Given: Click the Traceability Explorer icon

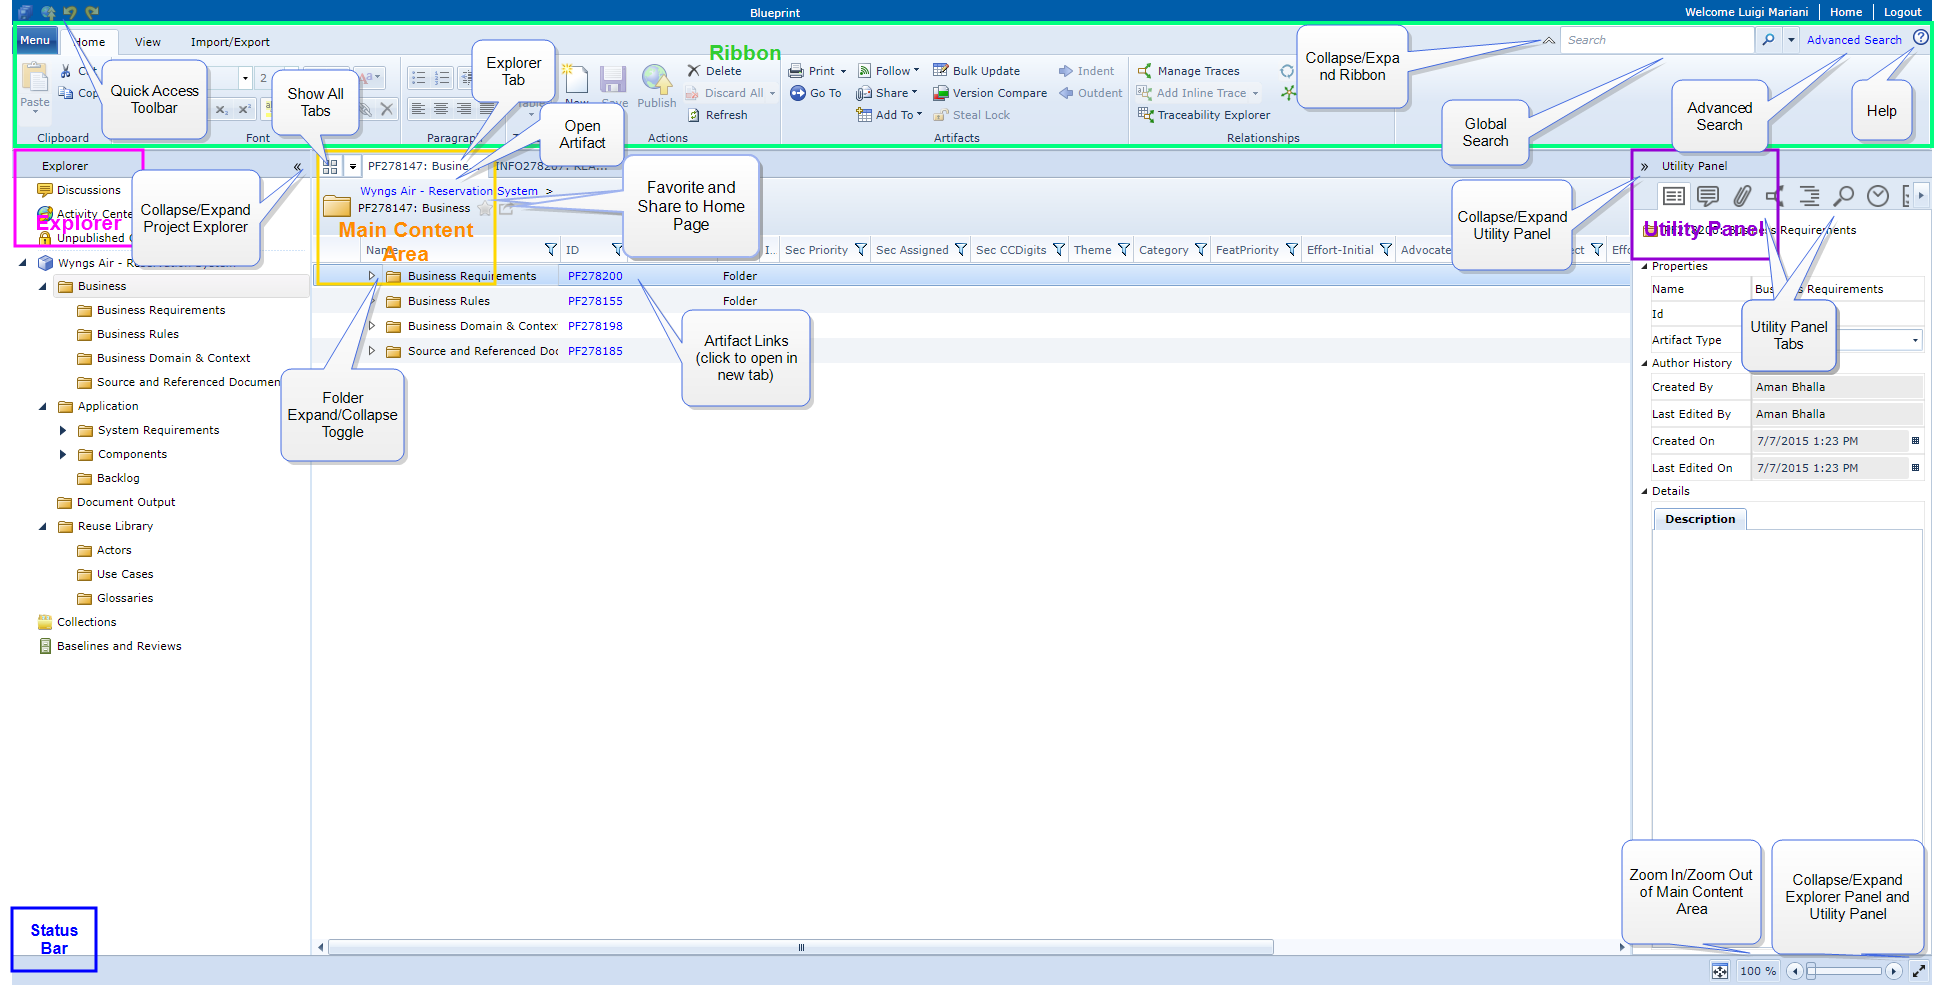Looking at the screenshot, I should click(1146, 115).
